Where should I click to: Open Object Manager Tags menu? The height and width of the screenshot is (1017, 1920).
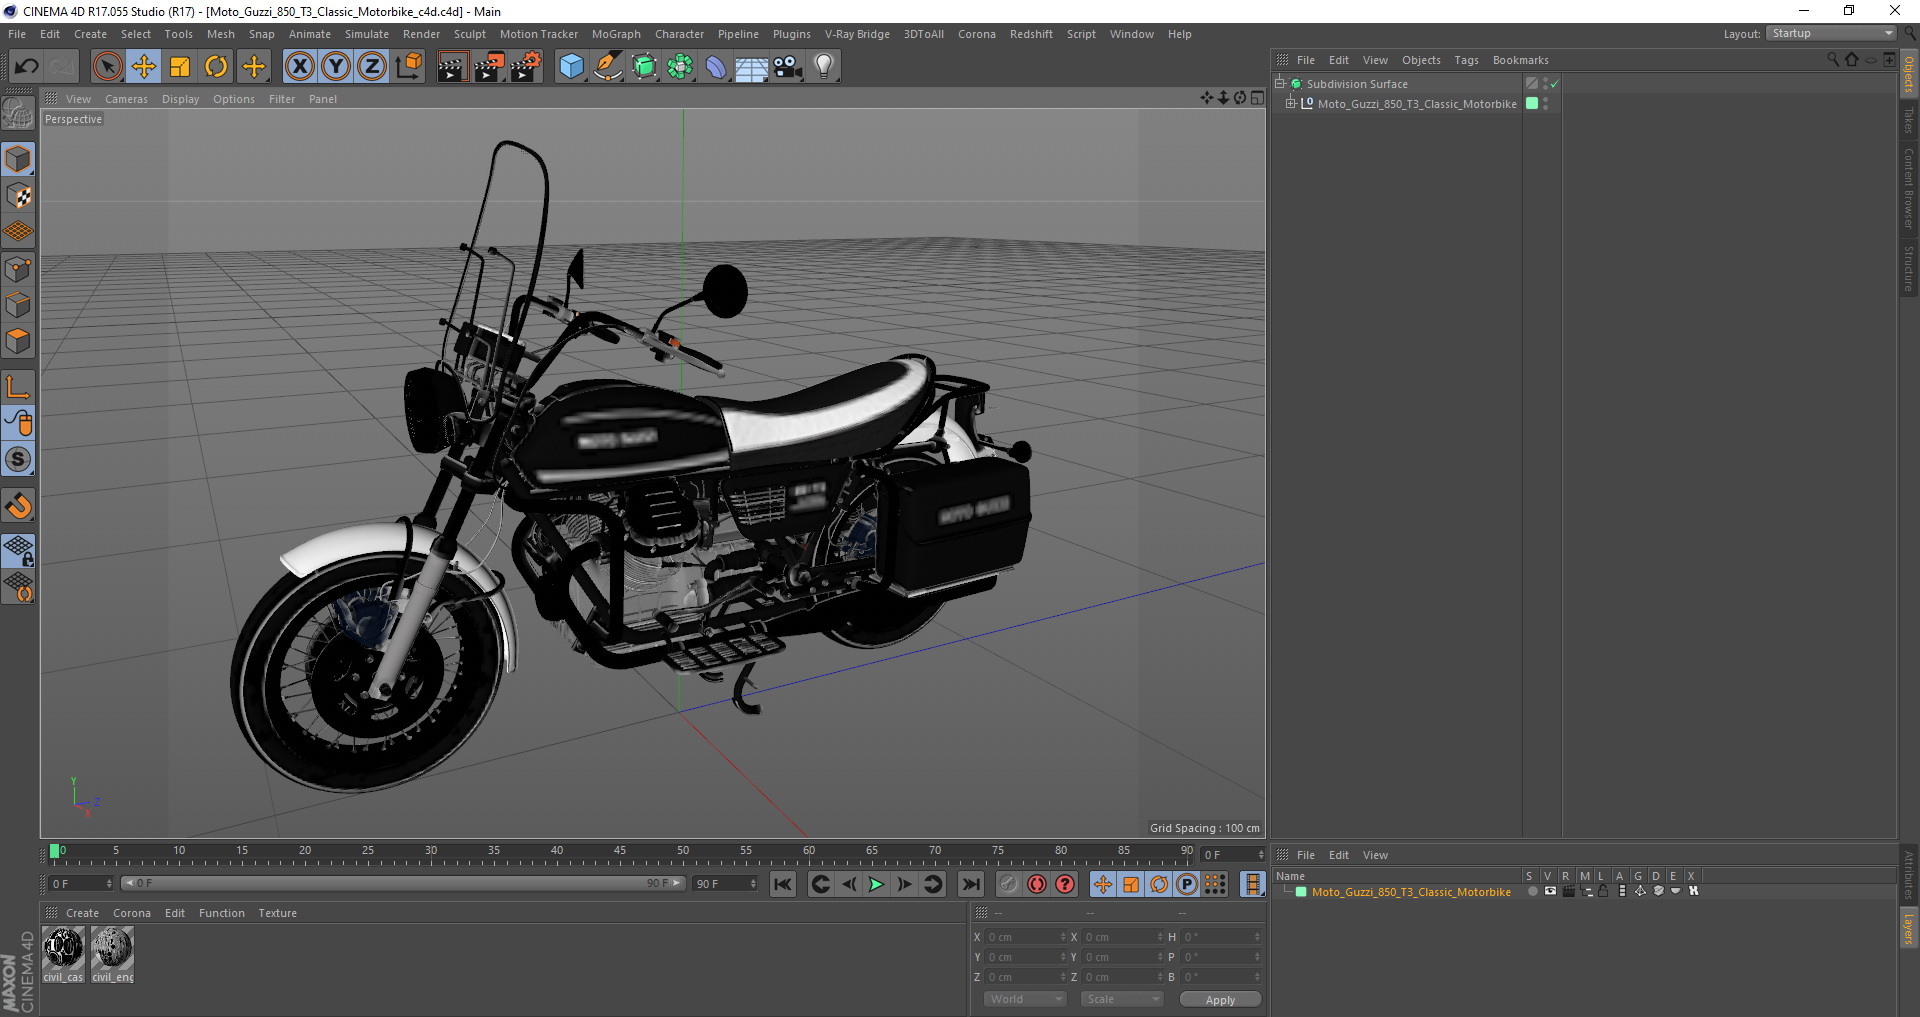1466,60
